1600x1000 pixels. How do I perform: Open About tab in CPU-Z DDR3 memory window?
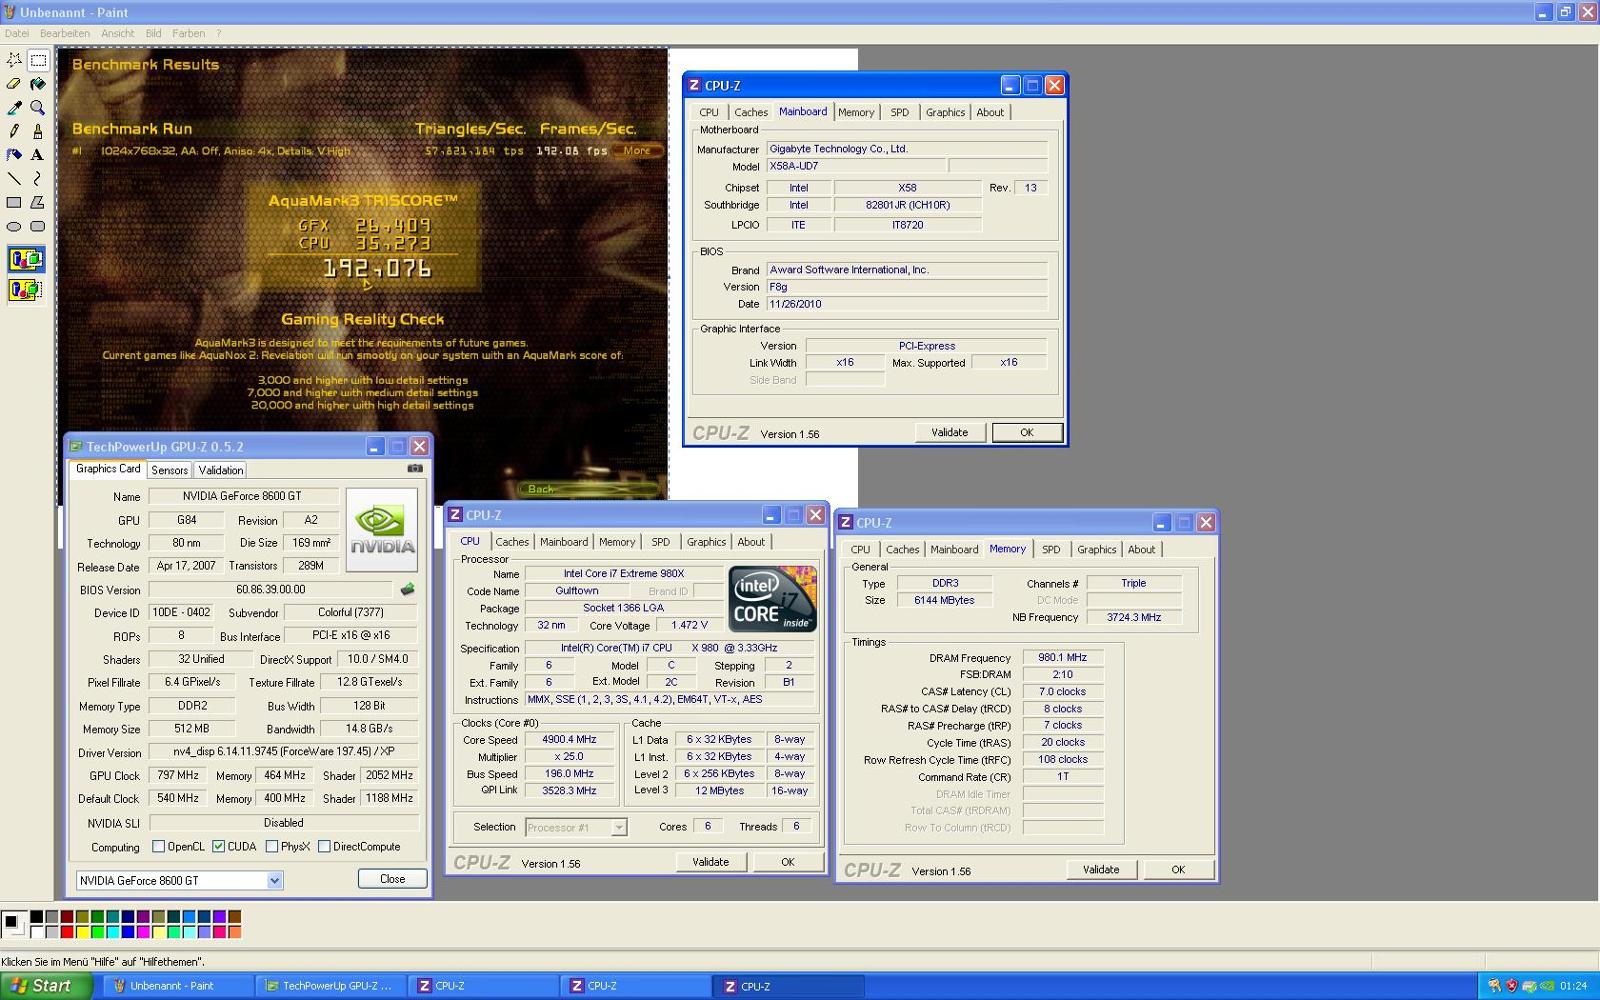[1141, 549]
